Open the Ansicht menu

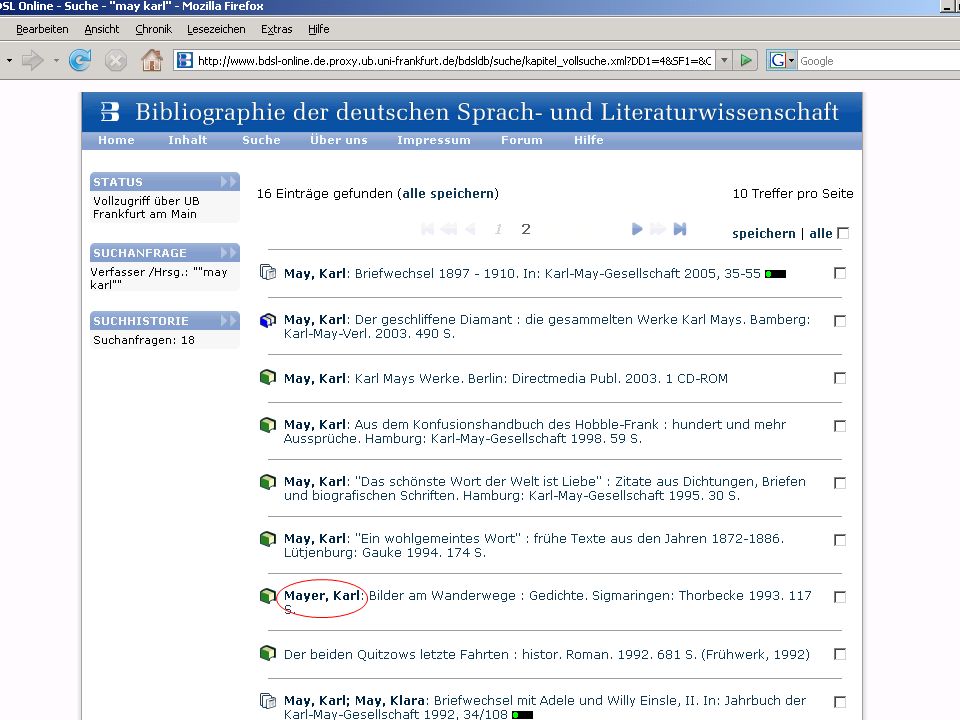[102, 29]
